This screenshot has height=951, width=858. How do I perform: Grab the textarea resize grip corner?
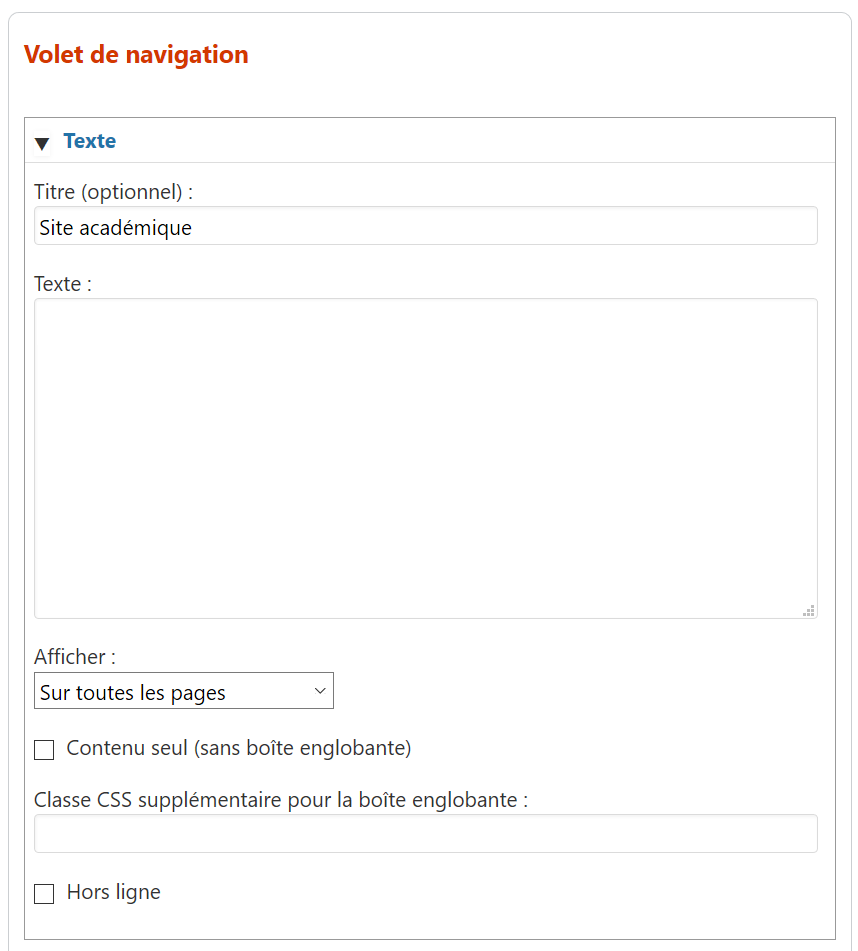tap(809, 610)
